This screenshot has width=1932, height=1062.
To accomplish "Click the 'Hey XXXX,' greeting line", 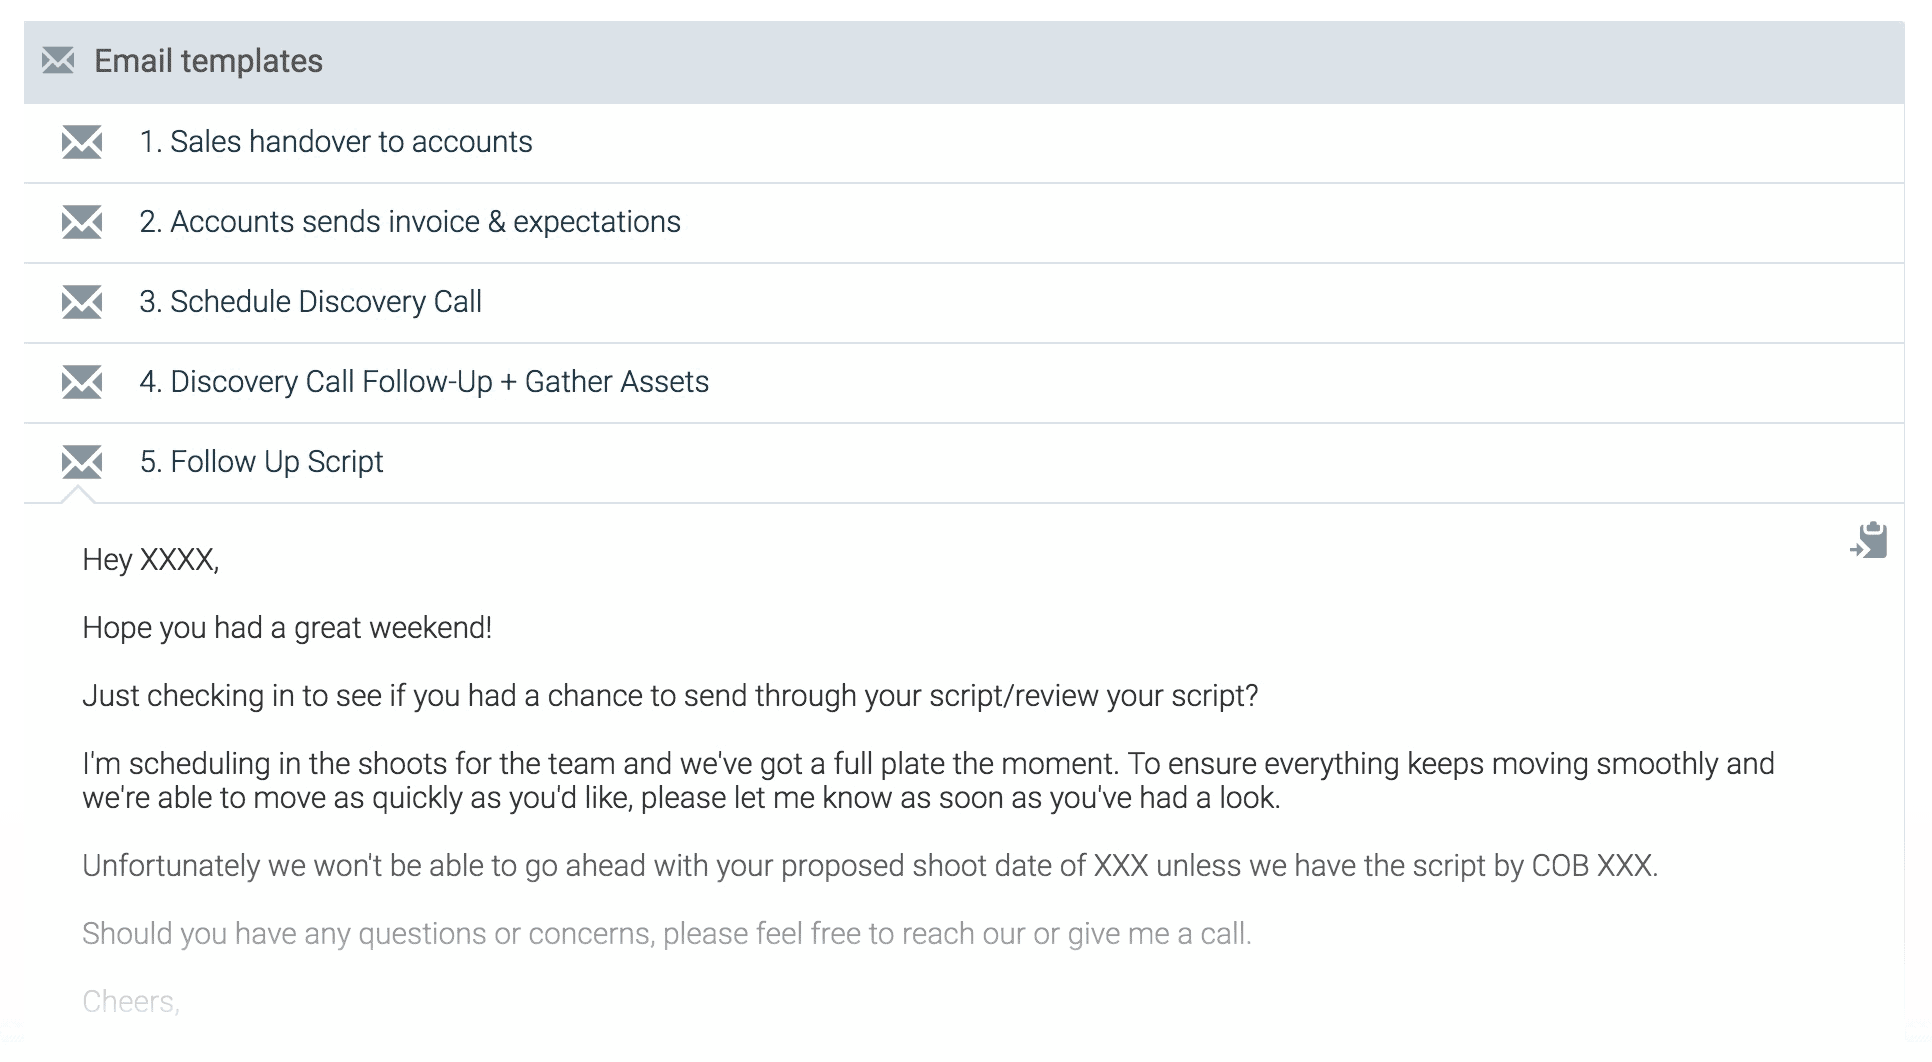I will pos(151,560).
